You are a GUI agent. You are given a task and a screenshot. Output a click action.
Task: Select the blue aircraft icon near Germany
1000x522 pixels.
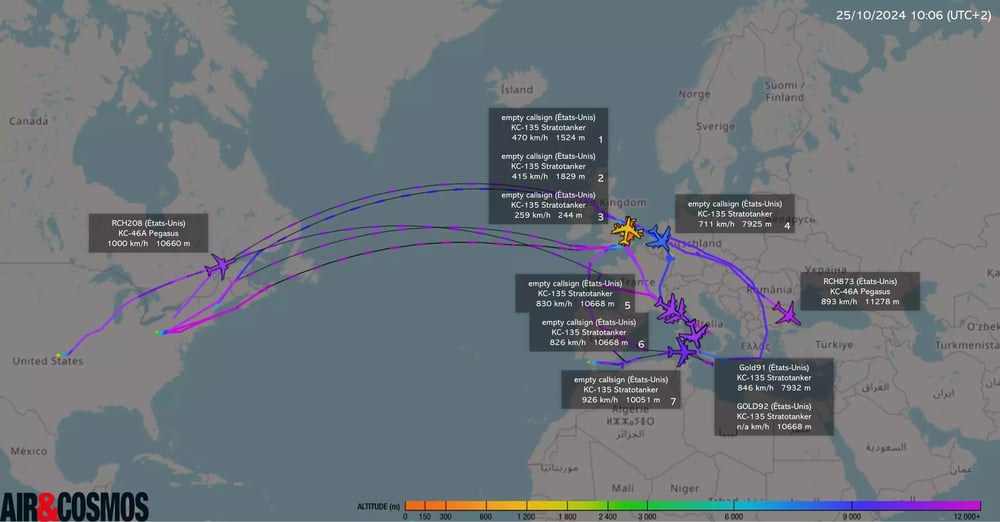(x=659, y=239)
